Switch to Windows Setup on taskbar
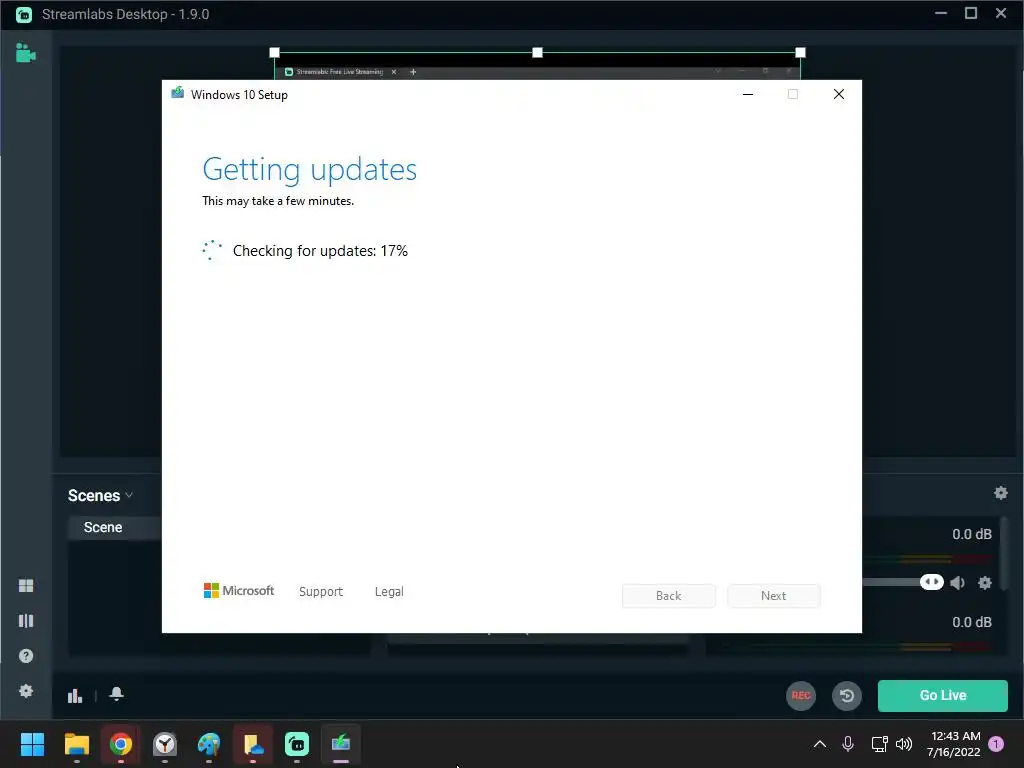1024x768 pixels. point(341,744)
